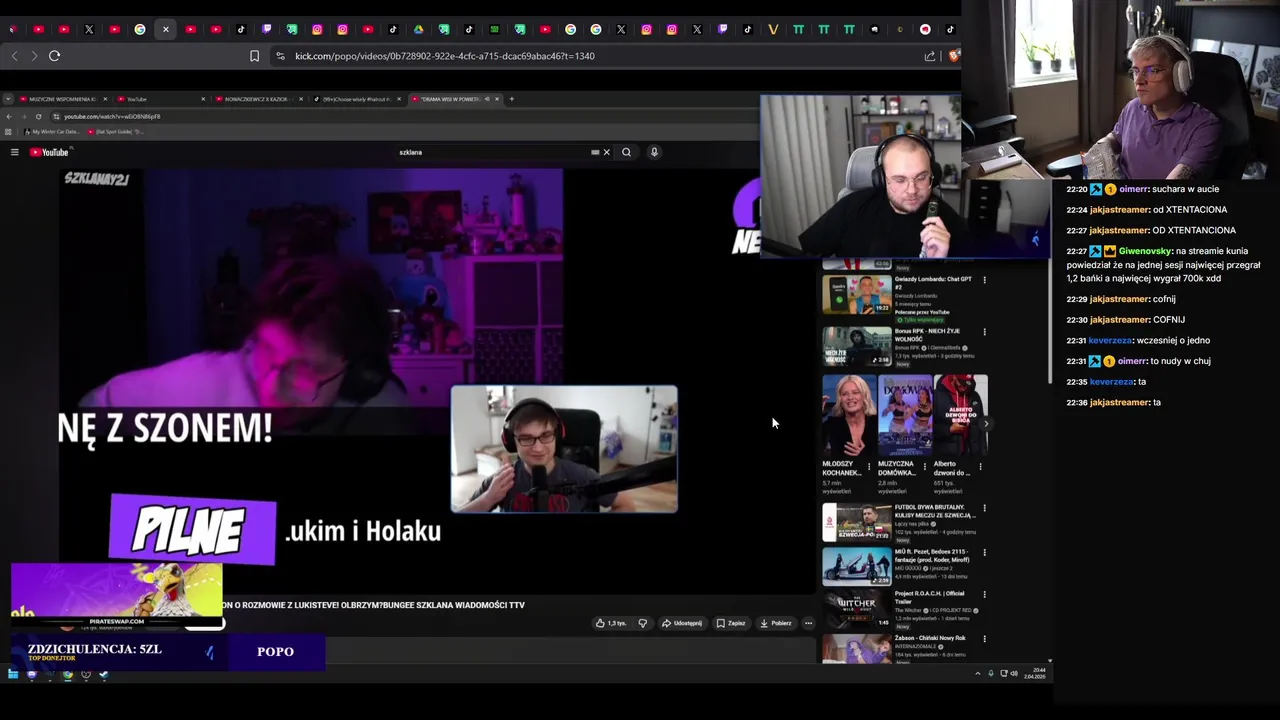Open options menu for MIÜ ft. Pezet video
Screen dimensions: 1280x720
pos(984,552)
